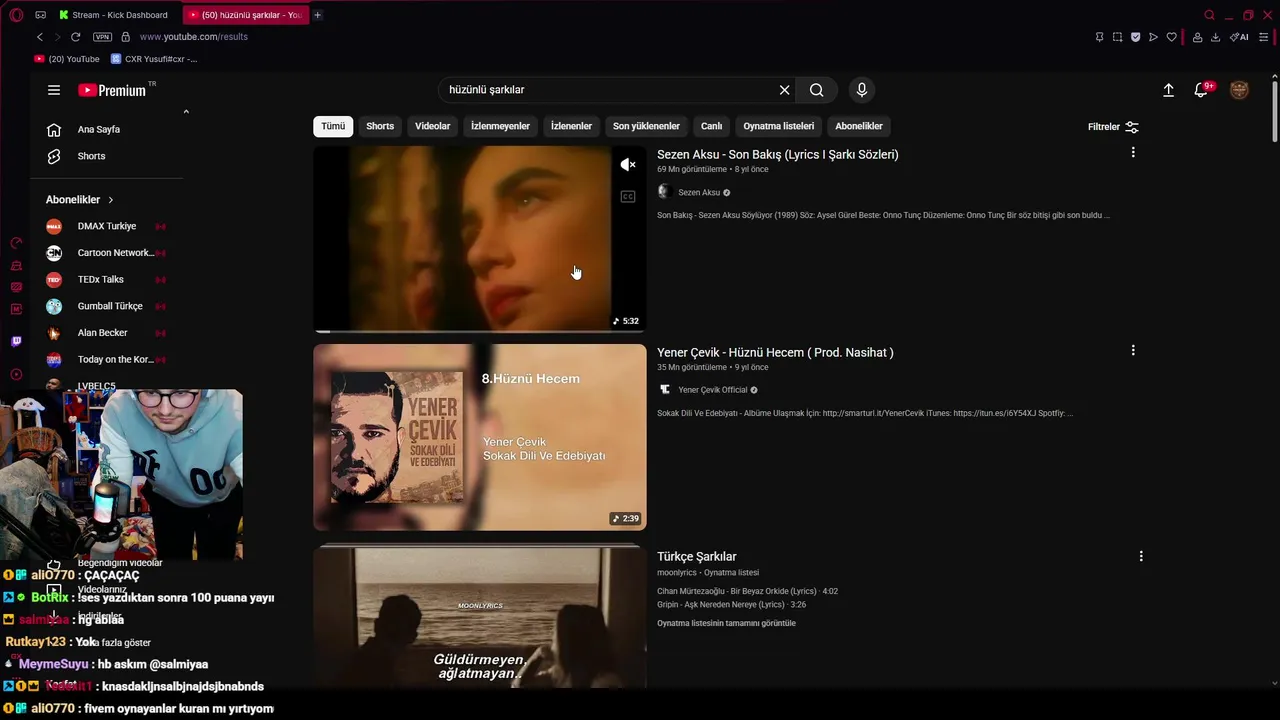Screen dimensions: 1280x720
Task: Open the Filtreler filter panel
Action: coord(1113,127)
